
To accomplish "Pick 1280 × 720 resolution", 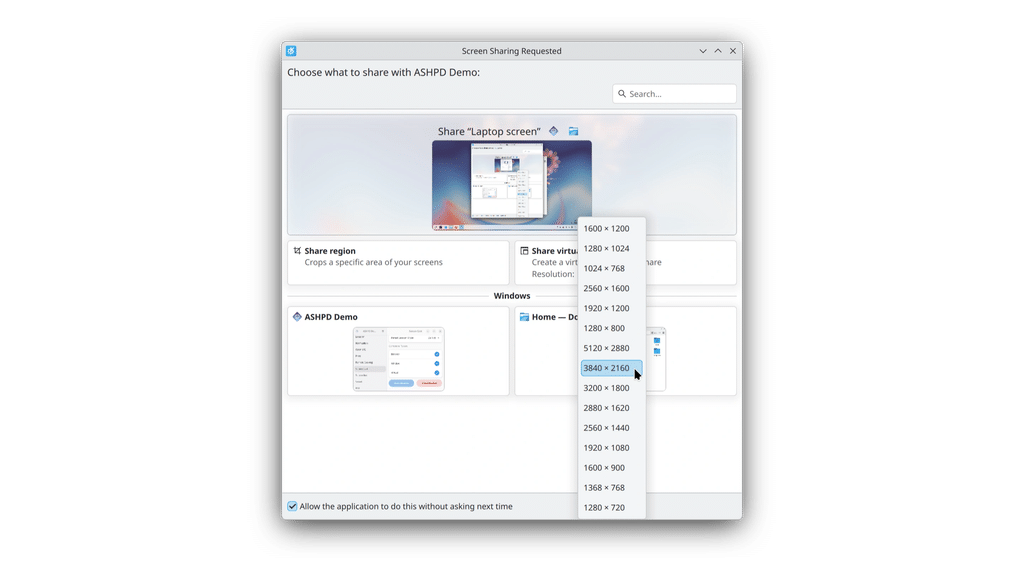I will click(612, 507).
